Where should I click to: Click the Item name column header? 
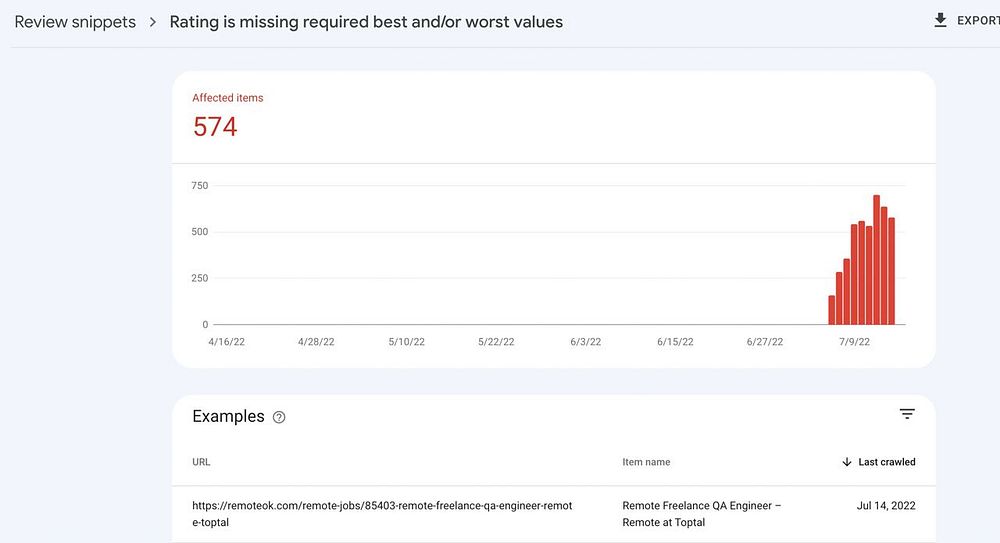pyautogui.click(x=646, y=462)
